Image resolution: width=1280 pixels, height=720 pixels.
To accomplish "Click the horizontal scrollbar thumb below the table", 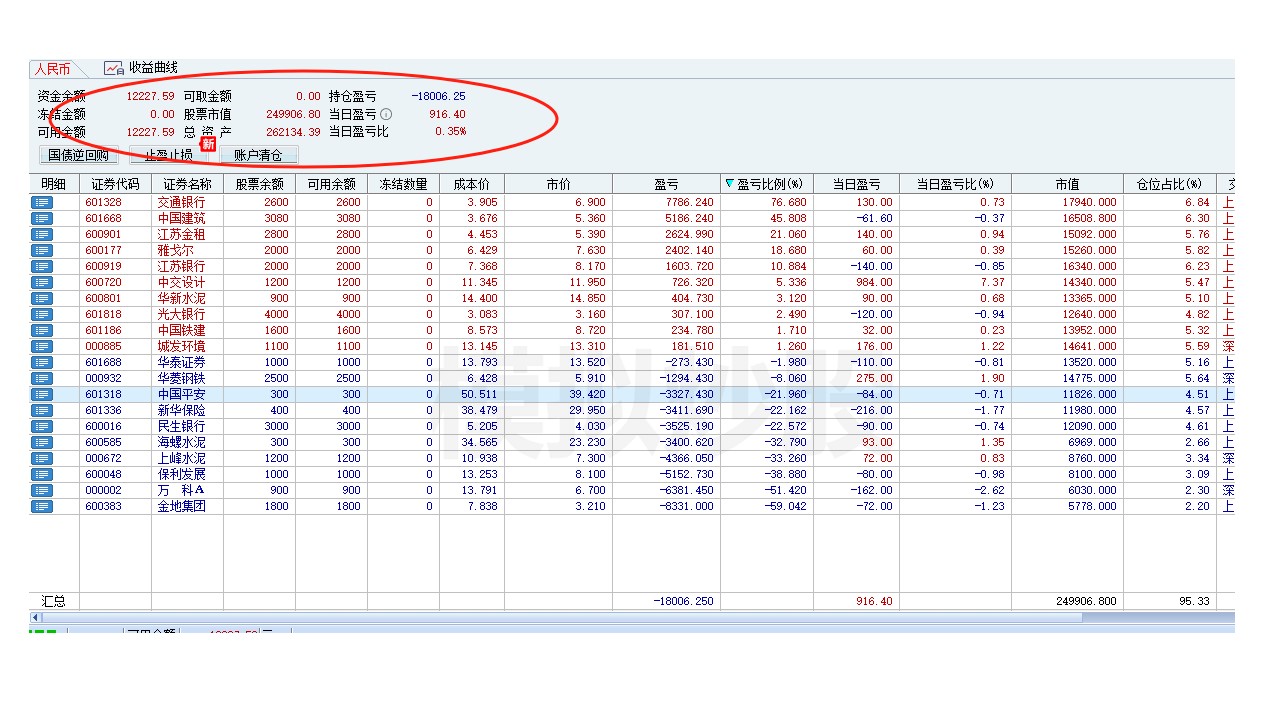I will tap(562, 617).
